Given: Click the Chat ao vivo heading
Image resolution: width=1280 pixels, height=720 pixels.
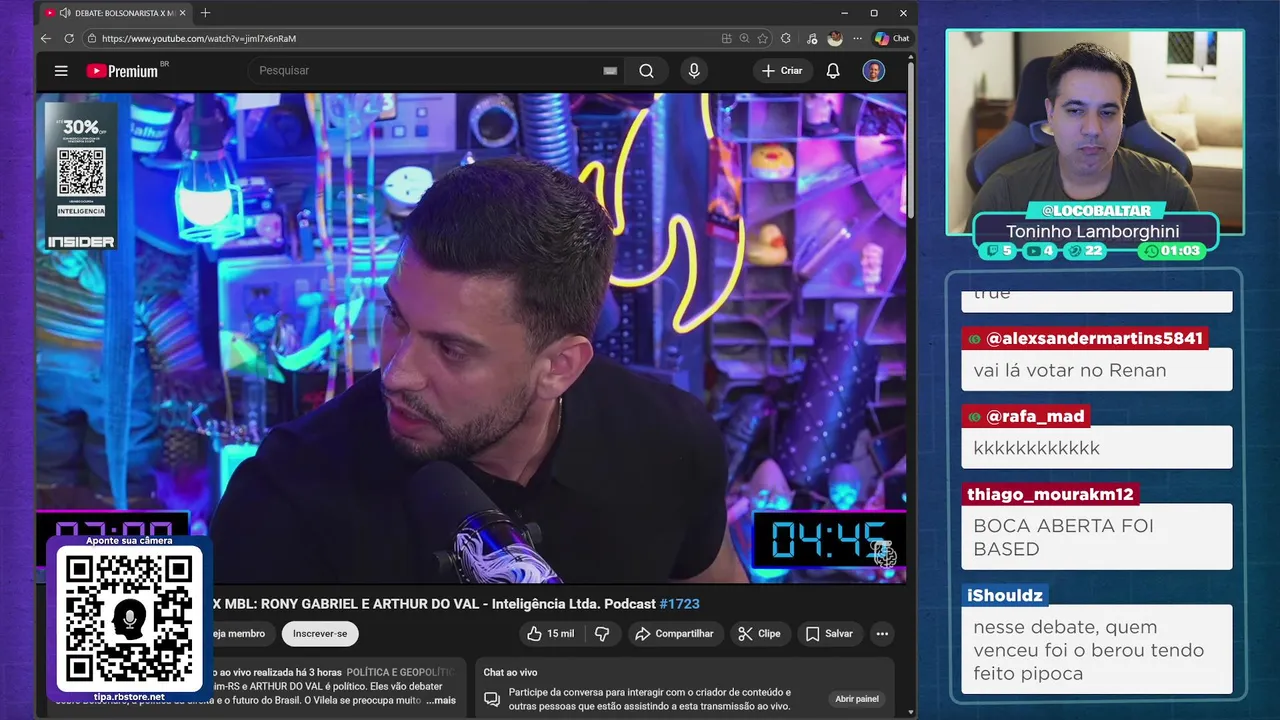Looking at the screenshot, I should [x=510, y=673].
